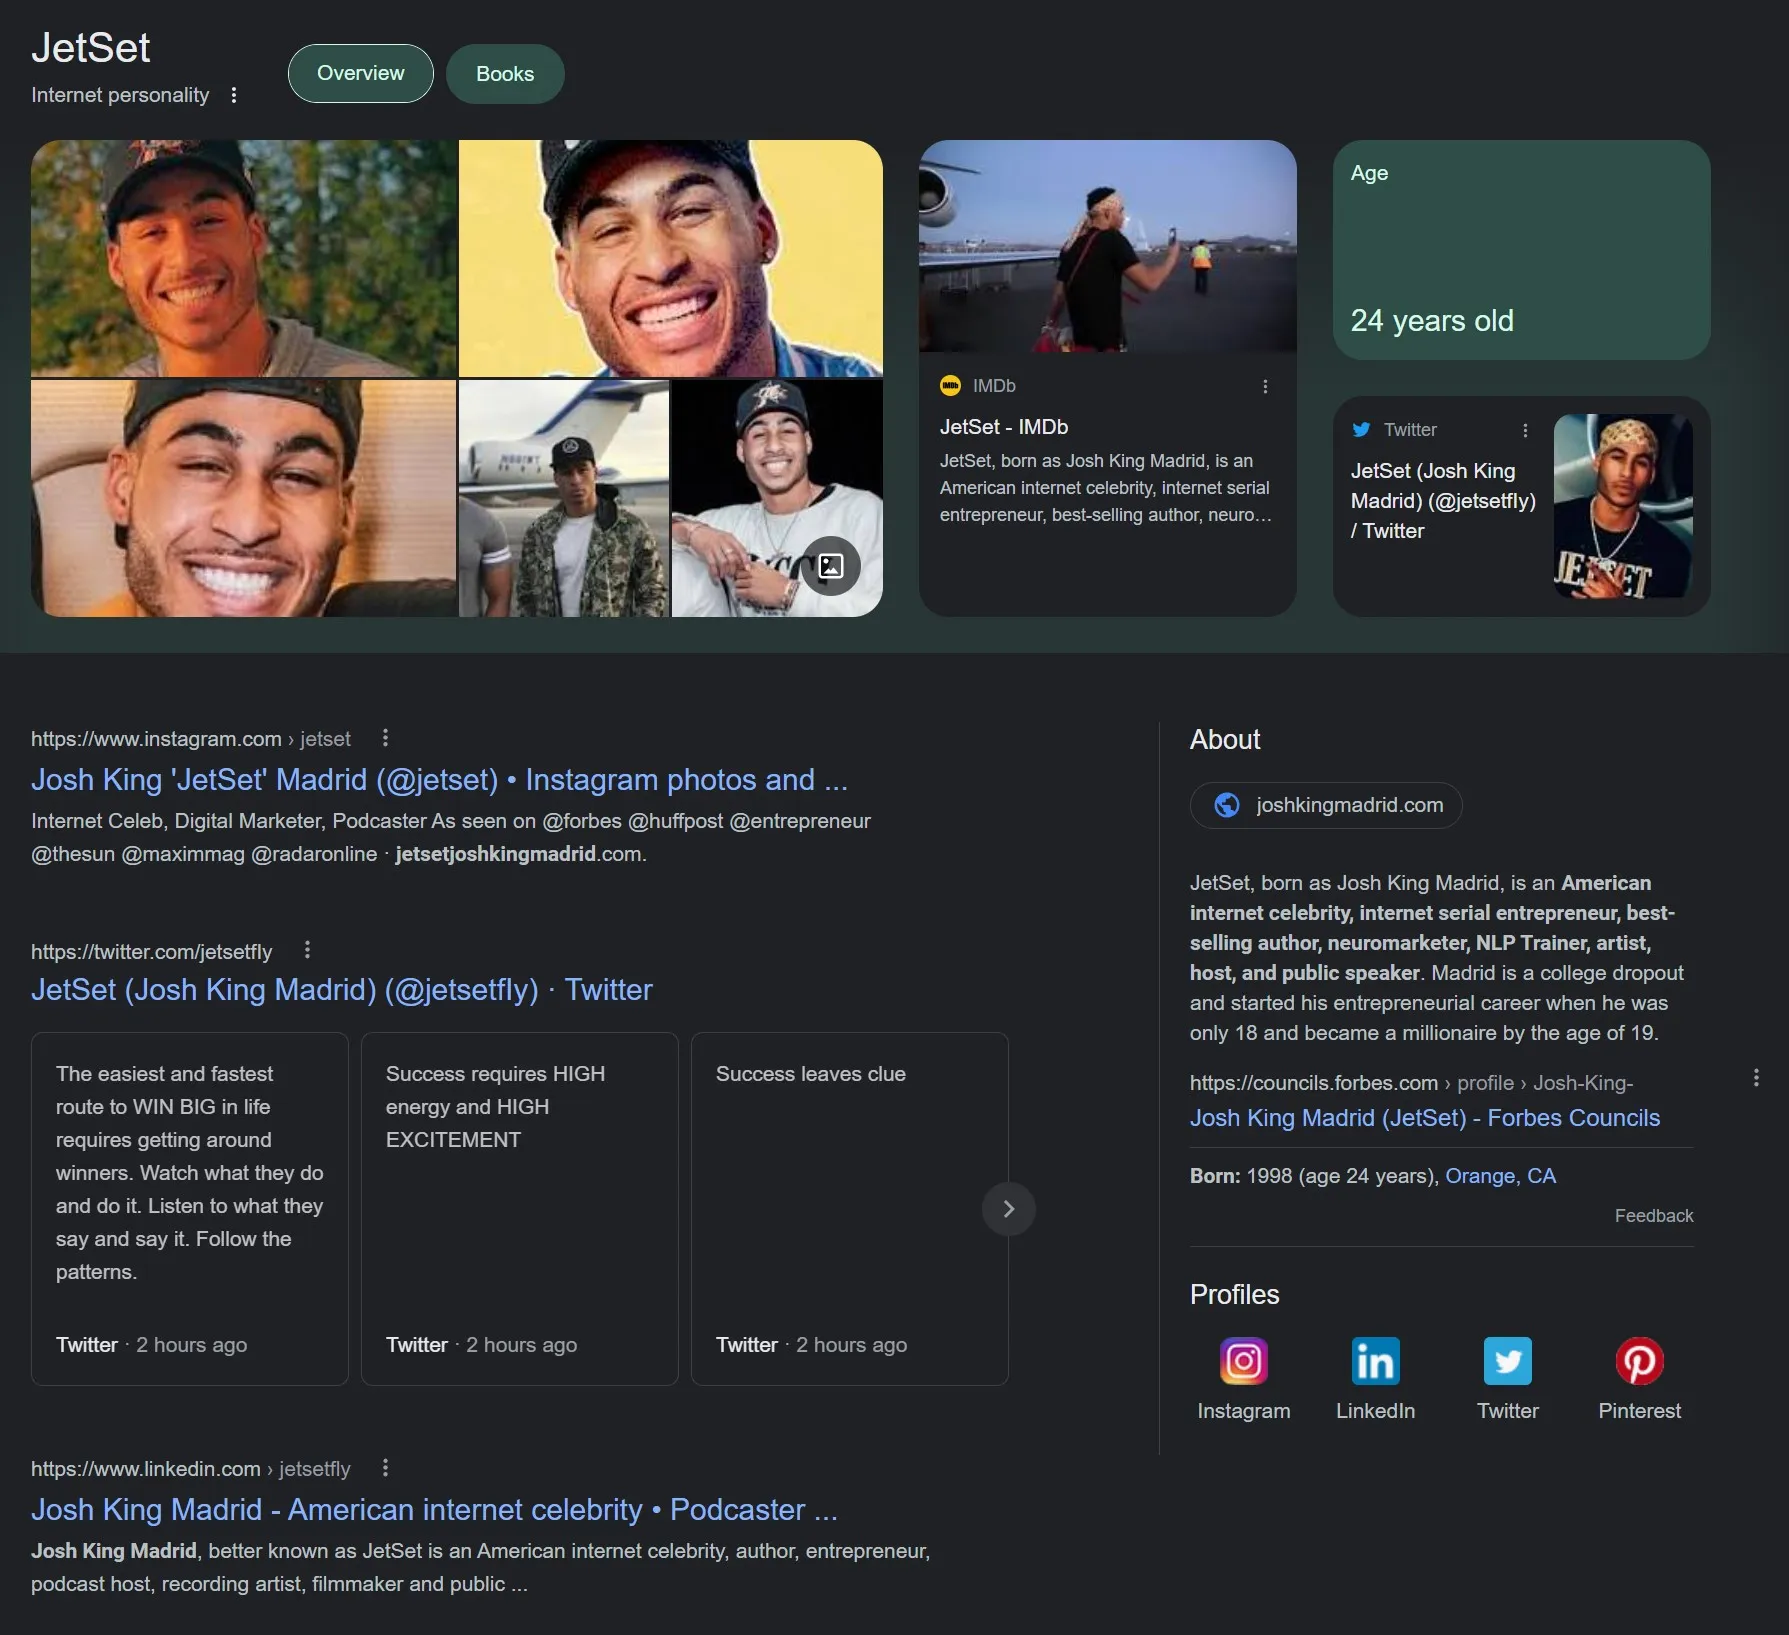Open the tweet about easiest and fastest route

[190, 1209]
